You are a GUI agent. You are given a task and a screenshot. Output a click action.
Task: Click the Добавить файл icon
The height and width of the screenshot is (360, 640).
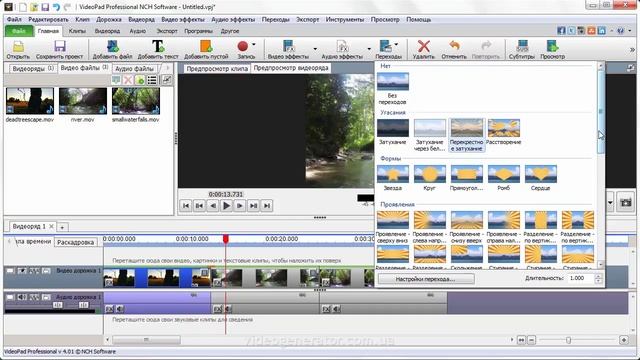point(112,46)
